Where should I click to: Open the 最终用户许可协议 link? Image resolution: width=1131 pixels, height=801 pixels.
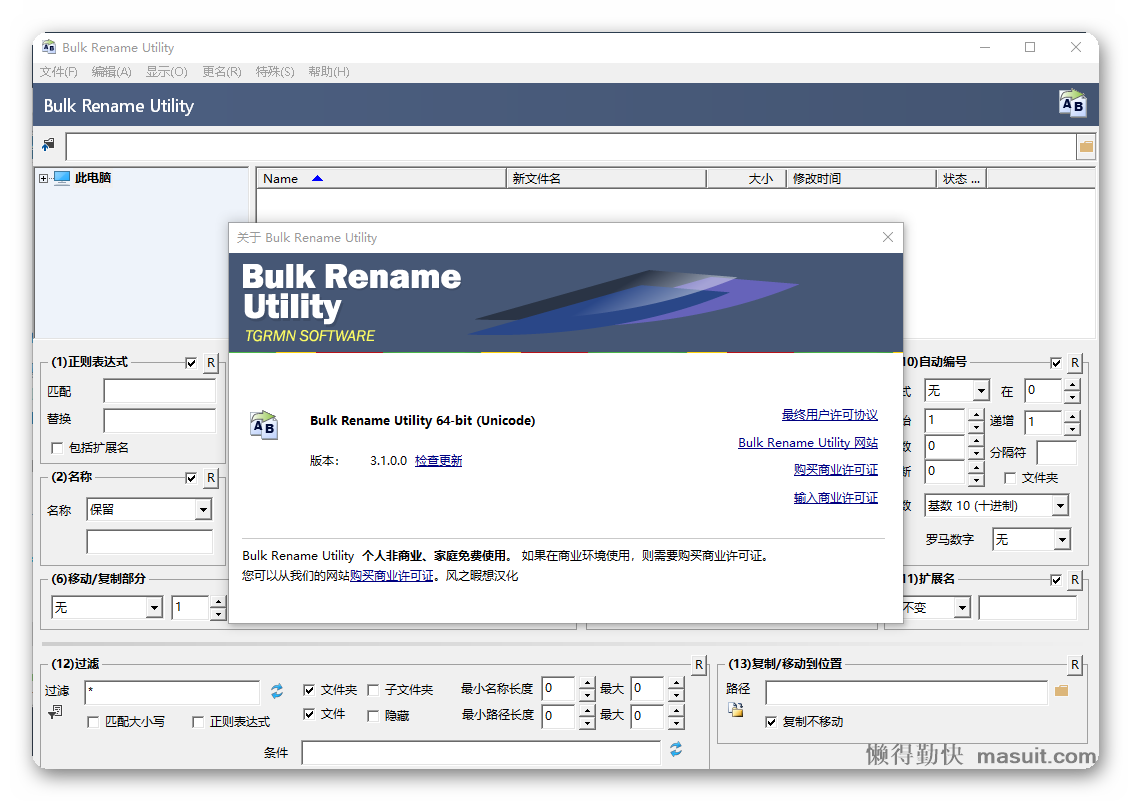[x=829, y=414]
